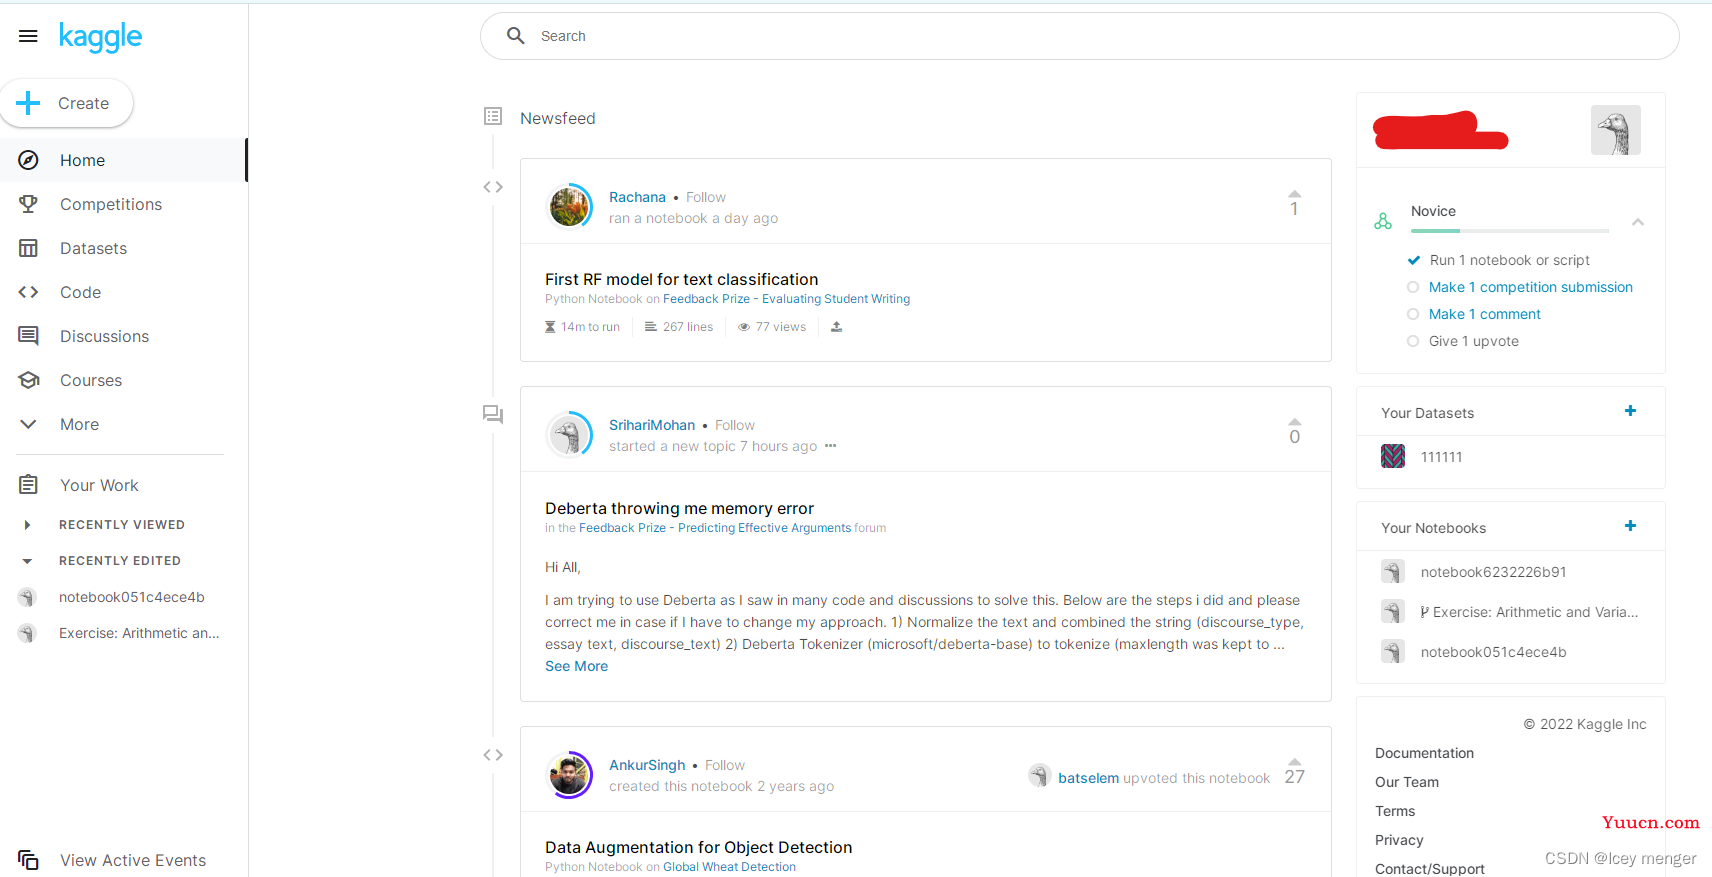Image resolution: width=1712 pixels, height=877 pixels.
Task: Click the View Active Events icon
Action: [x=28, y=860]
